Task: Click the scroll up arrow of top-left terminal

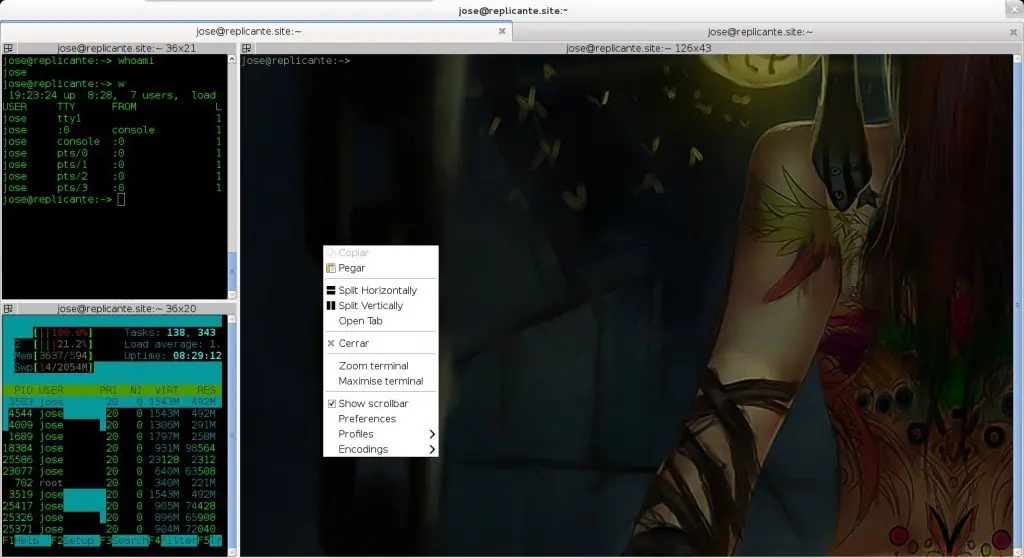Action: click(232, 59)
